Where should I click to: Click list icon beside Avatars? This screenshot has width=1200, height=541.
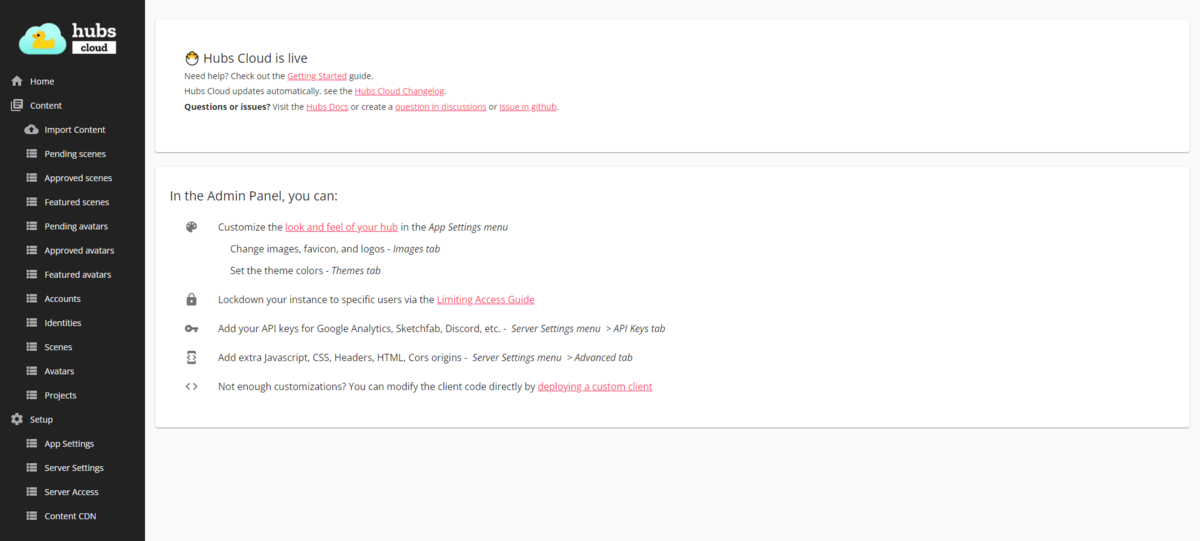click(31, 371)
